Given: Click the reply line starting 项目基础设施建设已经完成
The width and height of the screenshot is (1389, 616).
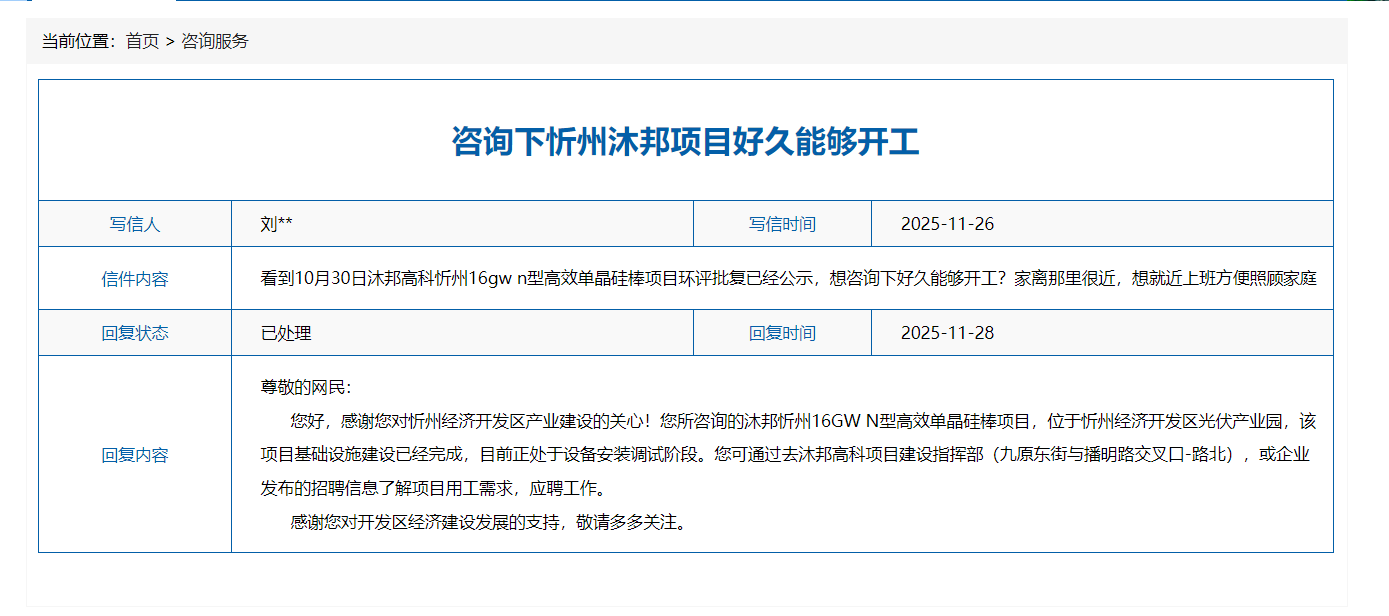Looking at the screenshot, I should coord(786,455).
